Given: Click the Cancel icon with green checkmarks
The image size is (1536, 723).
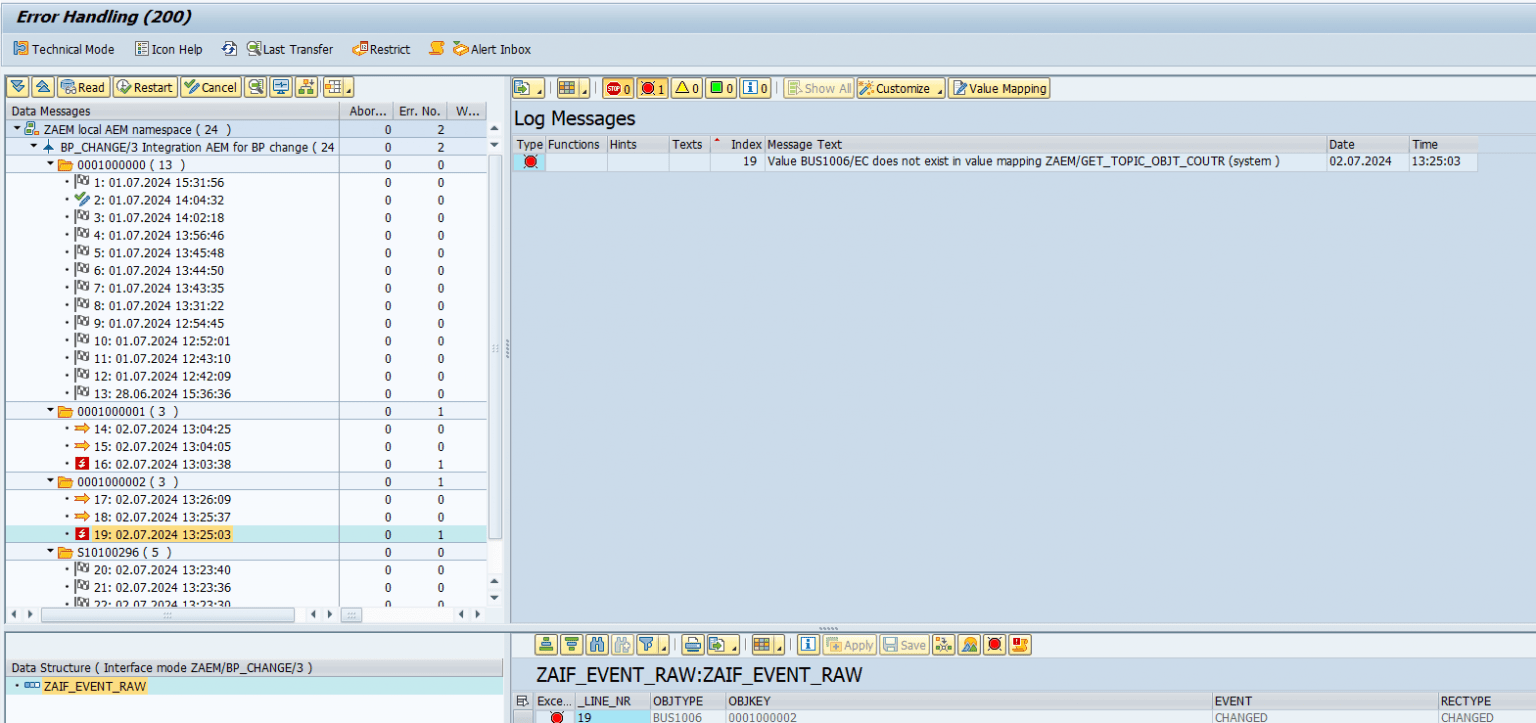Looking at the screenshot, I should point(210,87).
